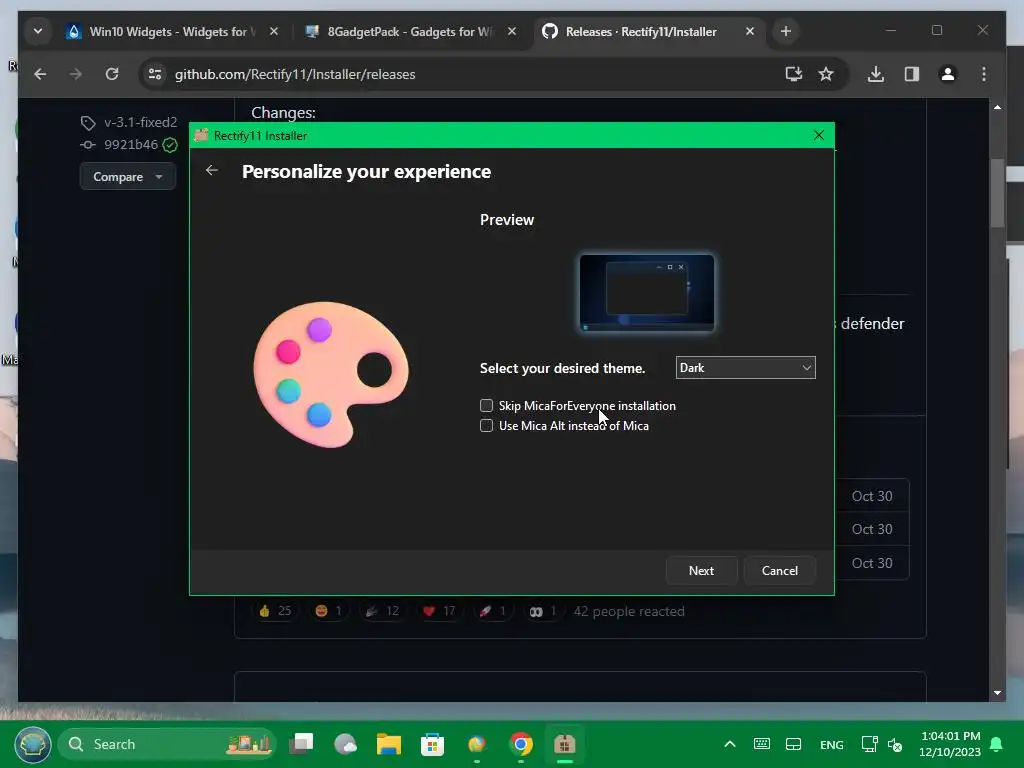
Task: View site information icon in address bar
Action: tap(155, 74)
